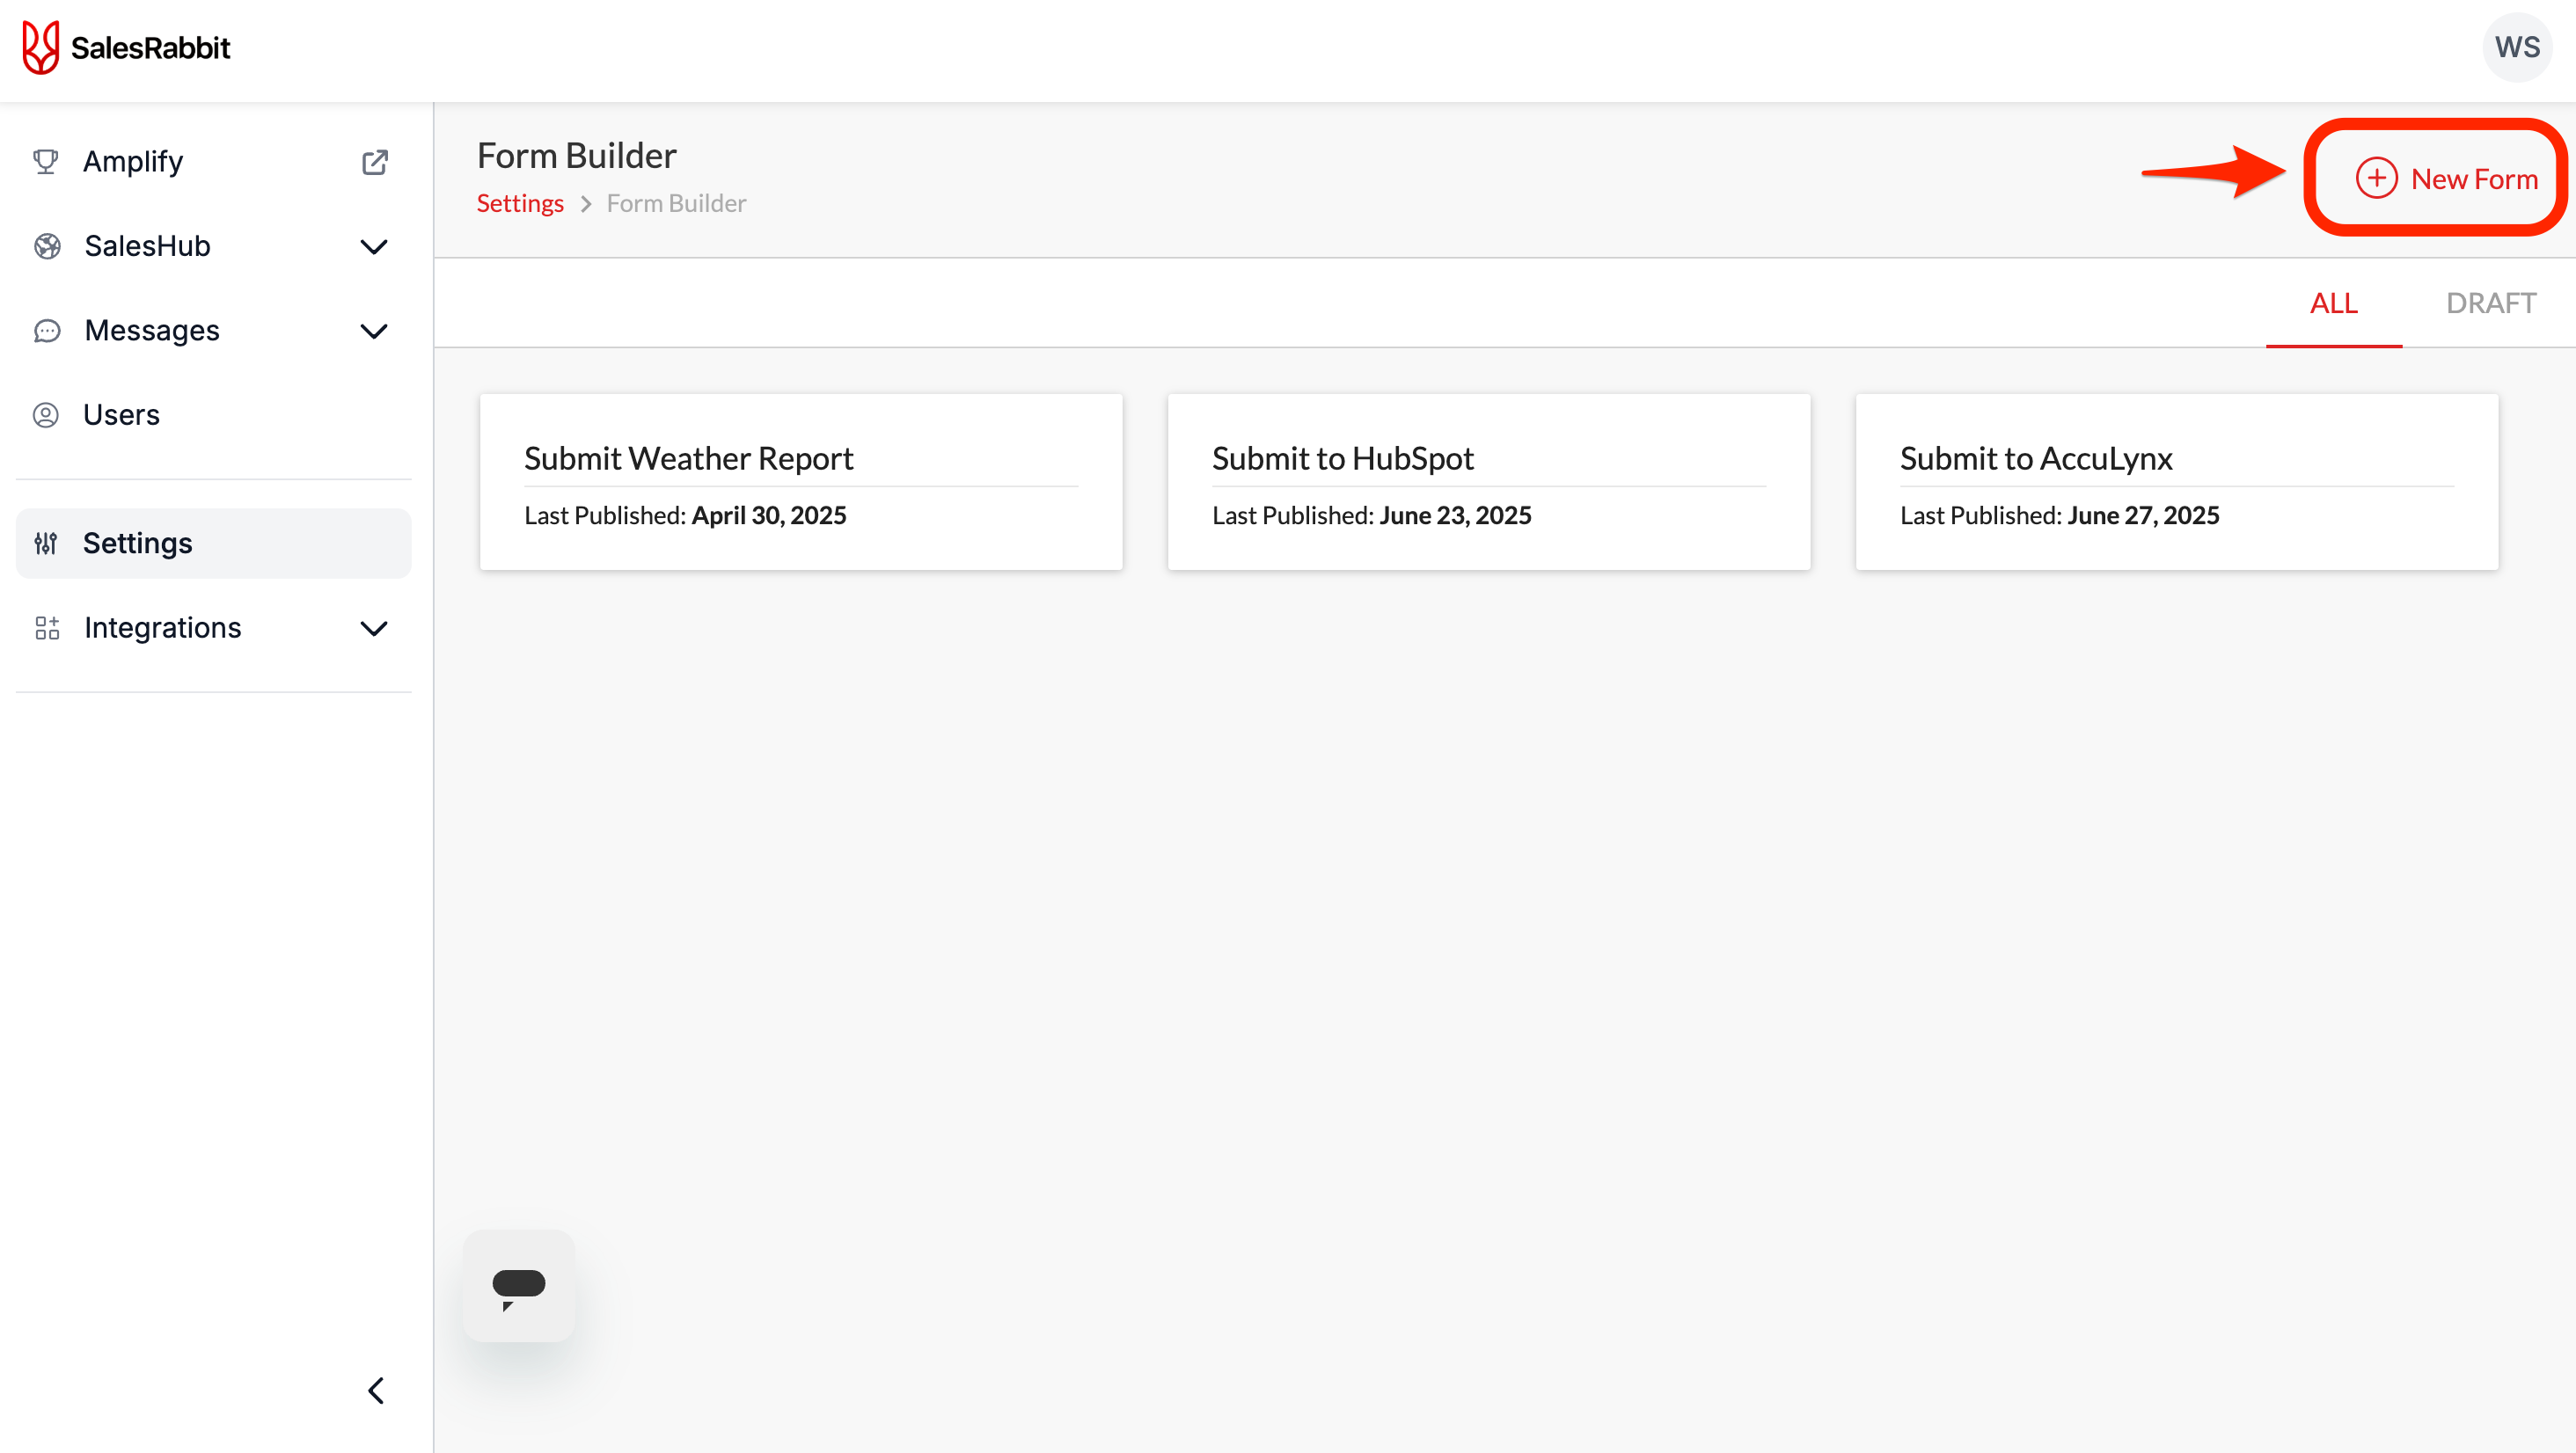Expand the Messages menu chevron
This screenshot has width=2576, height=1453.
[374, 331]
